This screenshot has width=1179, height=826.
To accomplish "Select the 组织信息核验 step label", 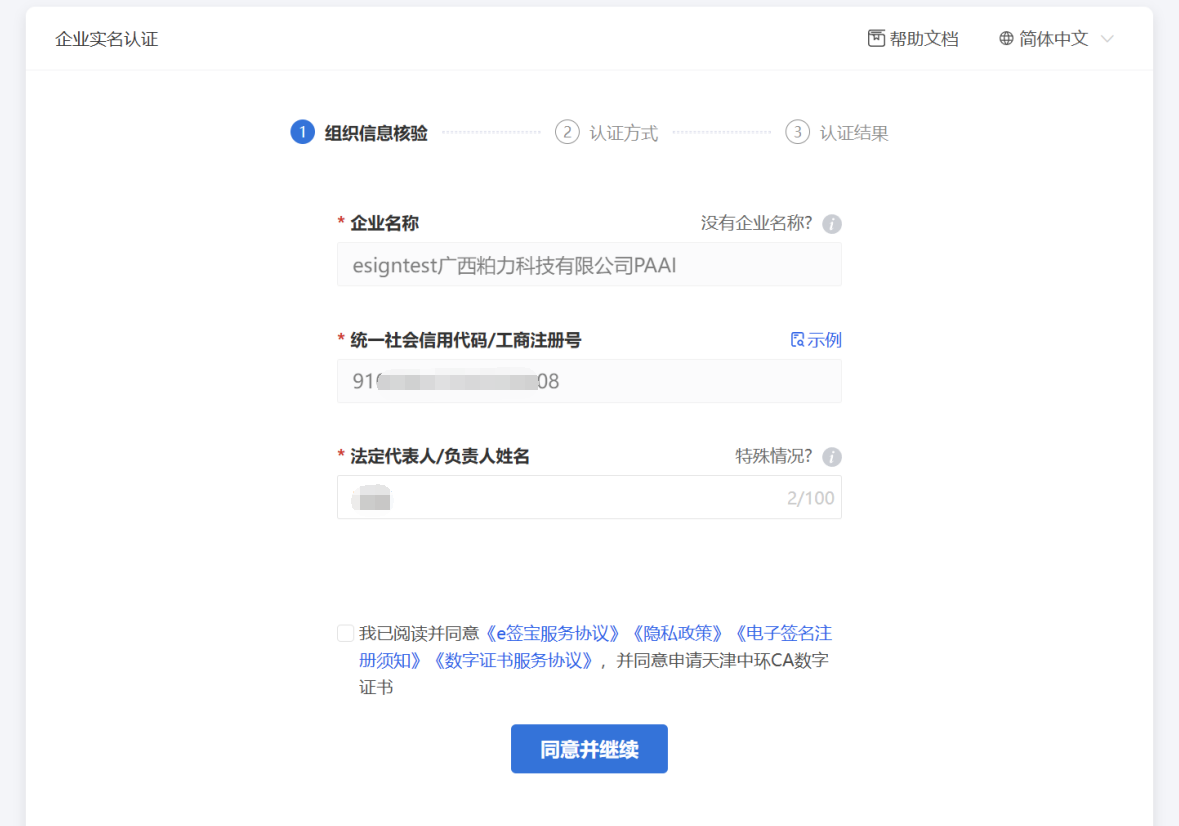I will (x=376, y=133).
